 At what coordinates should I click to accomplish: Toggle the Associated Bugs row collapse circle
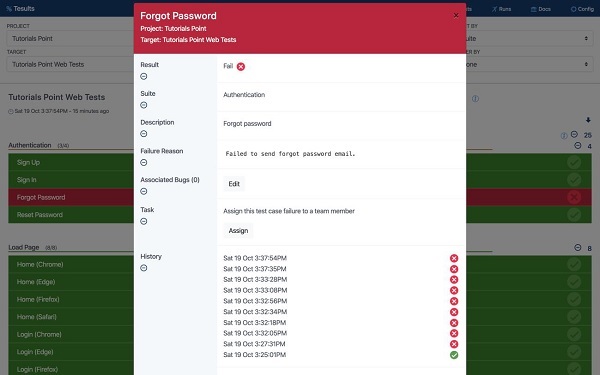click(143, 191)
